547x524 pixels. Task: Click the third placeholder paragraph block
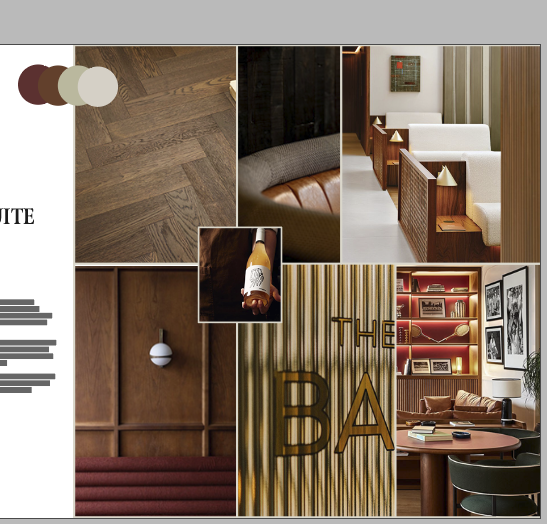tap(28, 383)
